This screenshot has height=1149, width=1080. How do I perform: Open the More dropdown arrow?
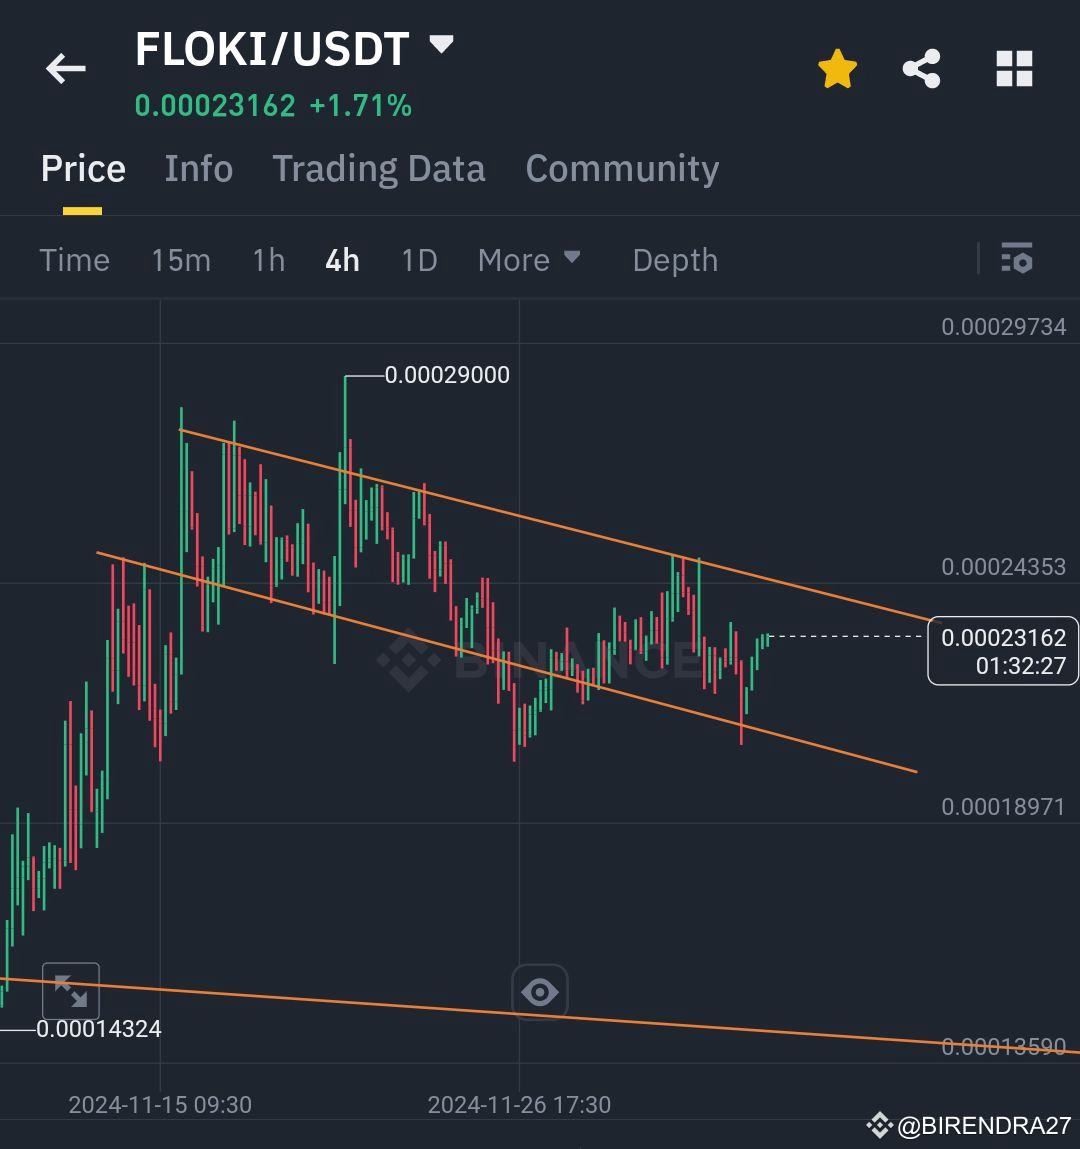tap(572, 258)
